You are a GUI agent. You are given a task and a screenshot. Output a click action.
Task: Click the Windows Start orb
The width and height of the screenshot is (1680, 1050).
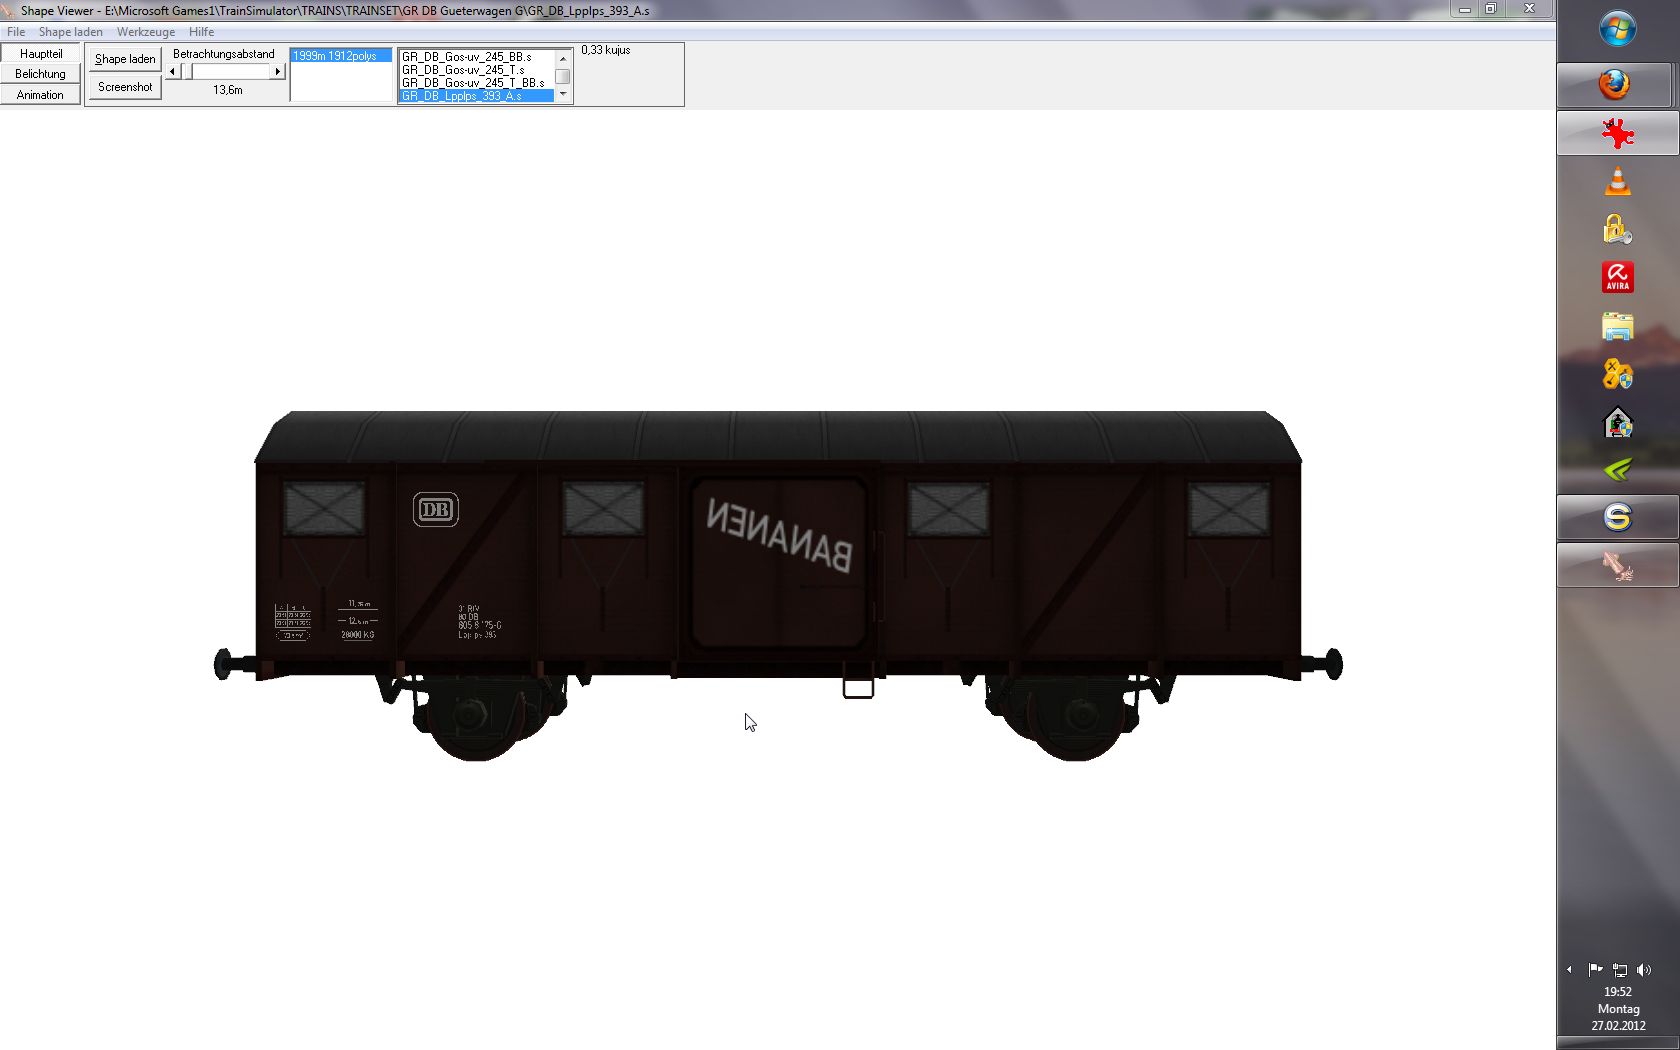pos(1617,29)
